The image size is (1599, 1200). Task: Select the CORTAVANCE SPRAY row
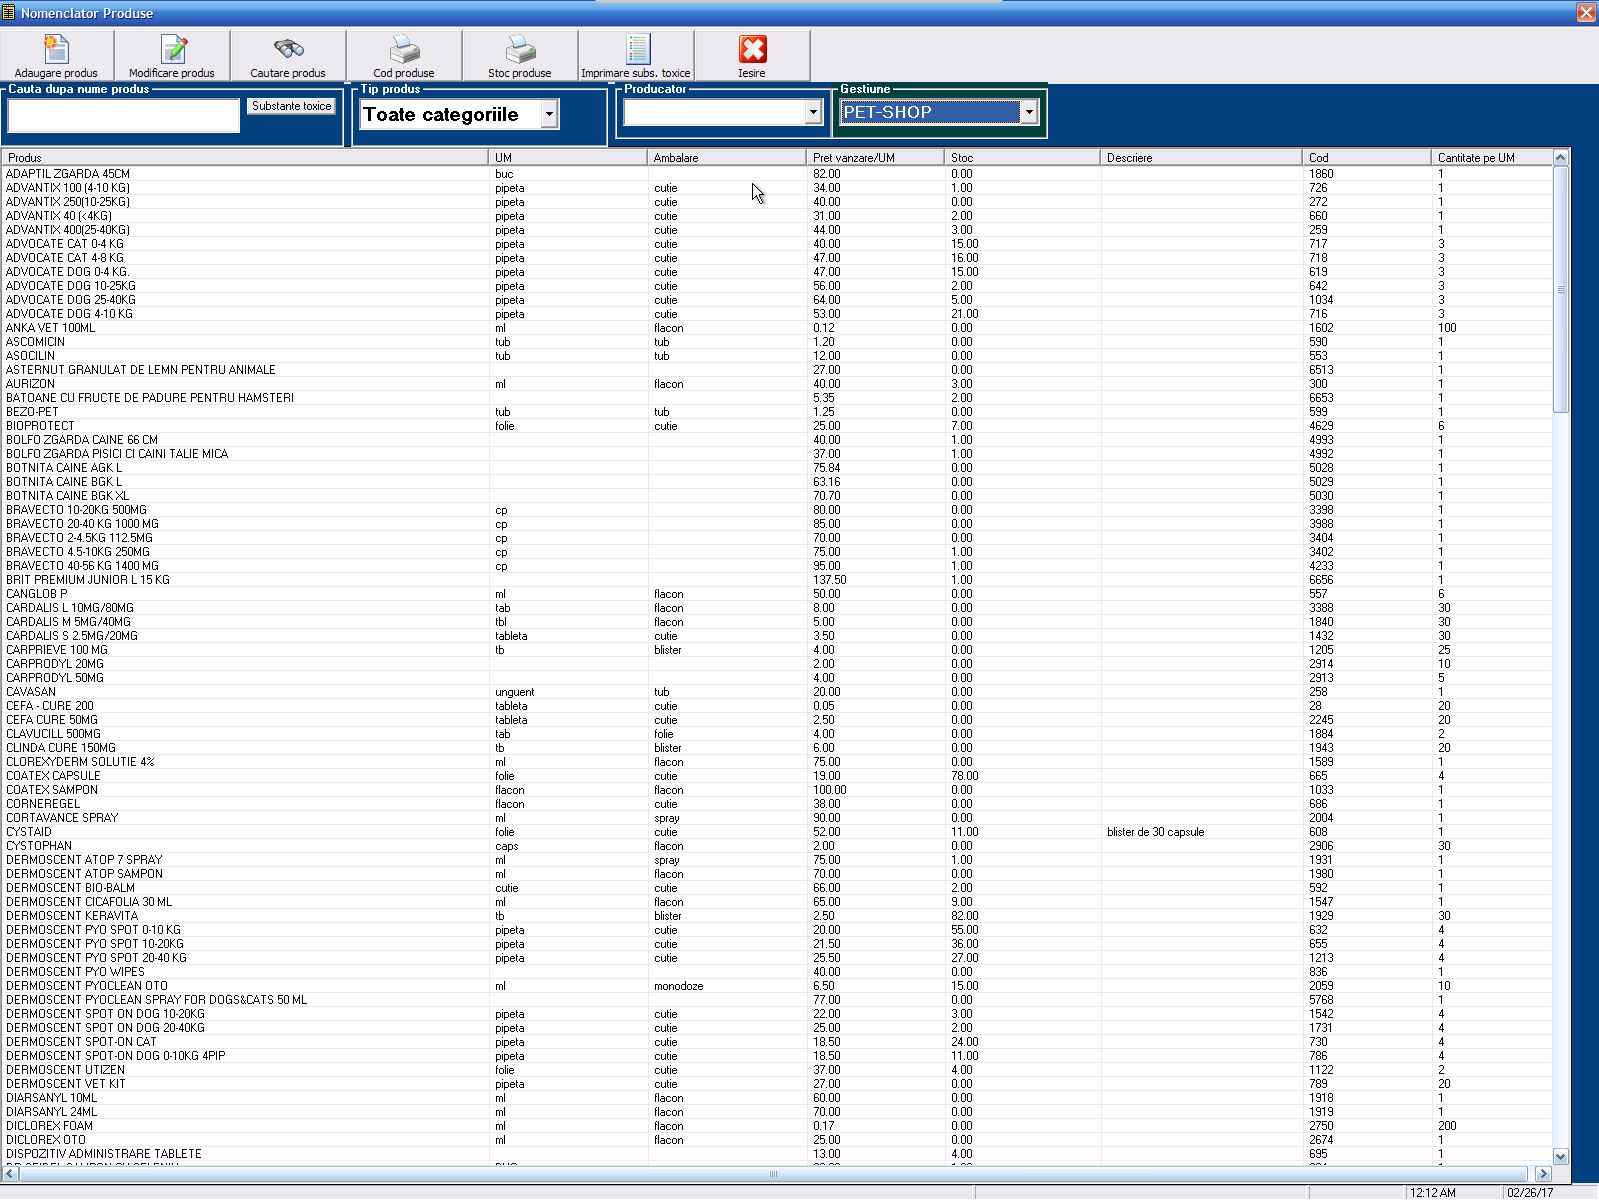tap(776, 818)
